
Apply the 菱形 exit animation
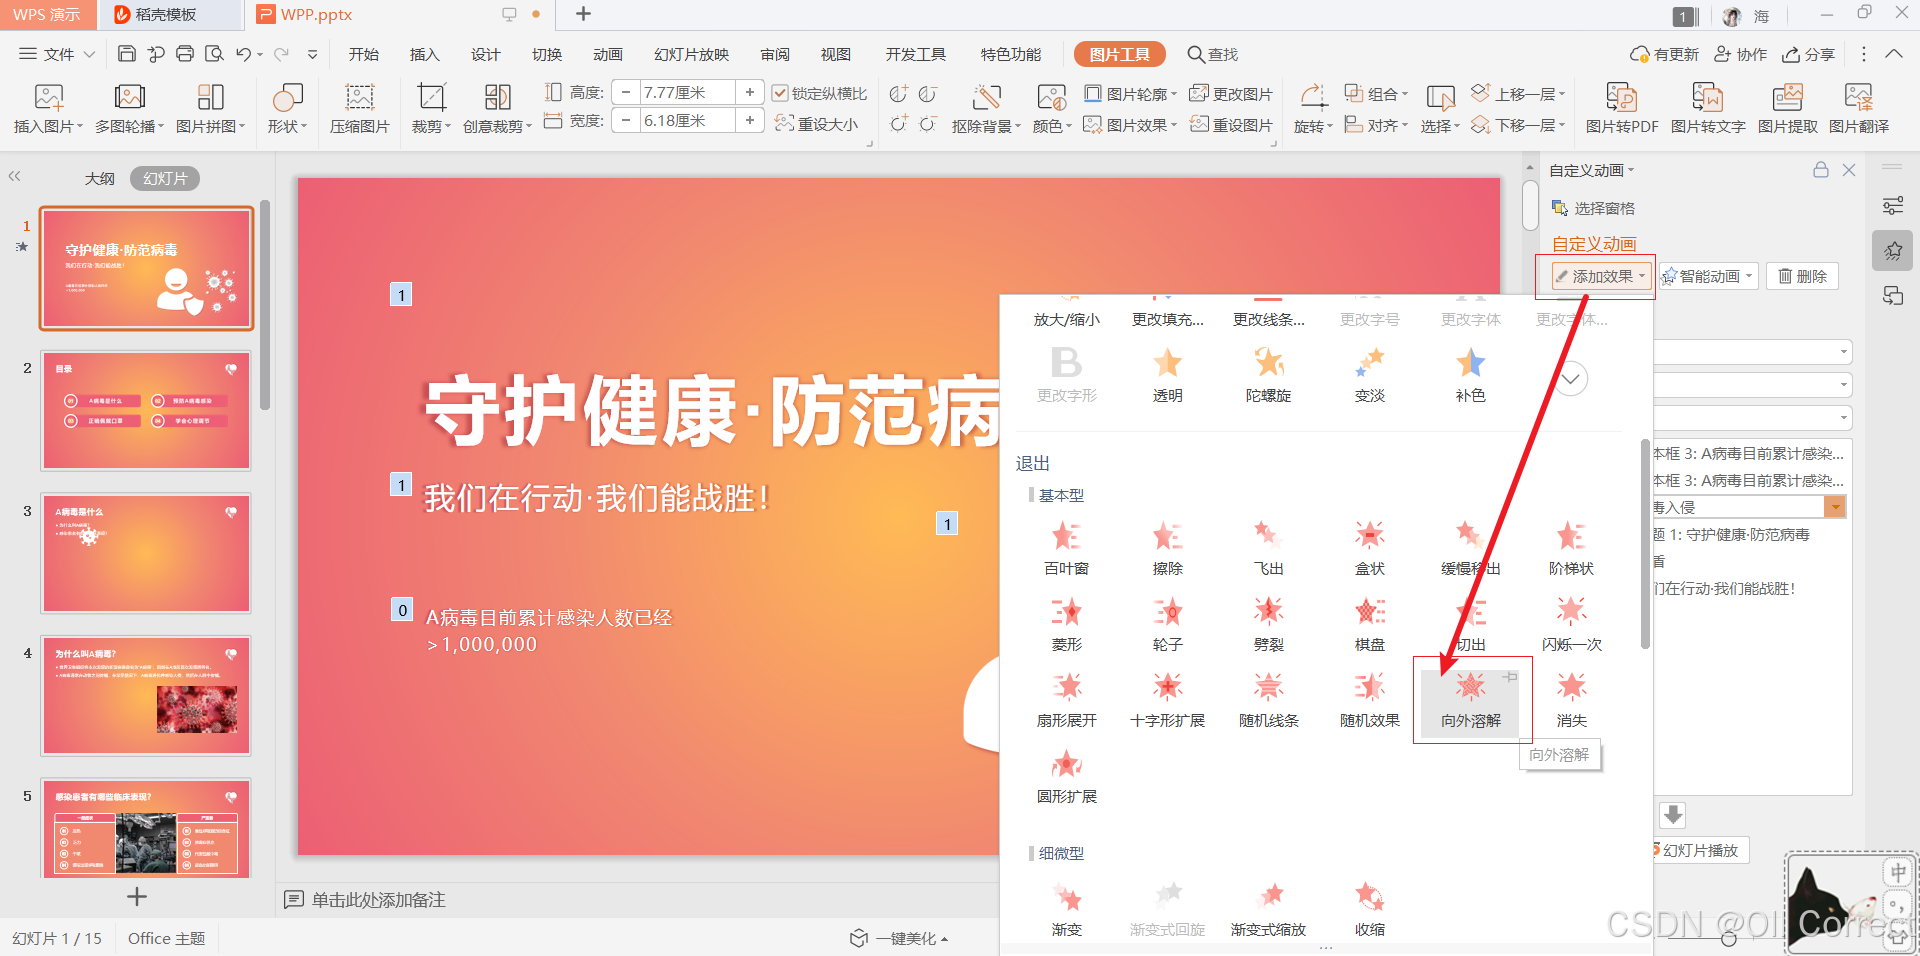tap(1066, 624)
